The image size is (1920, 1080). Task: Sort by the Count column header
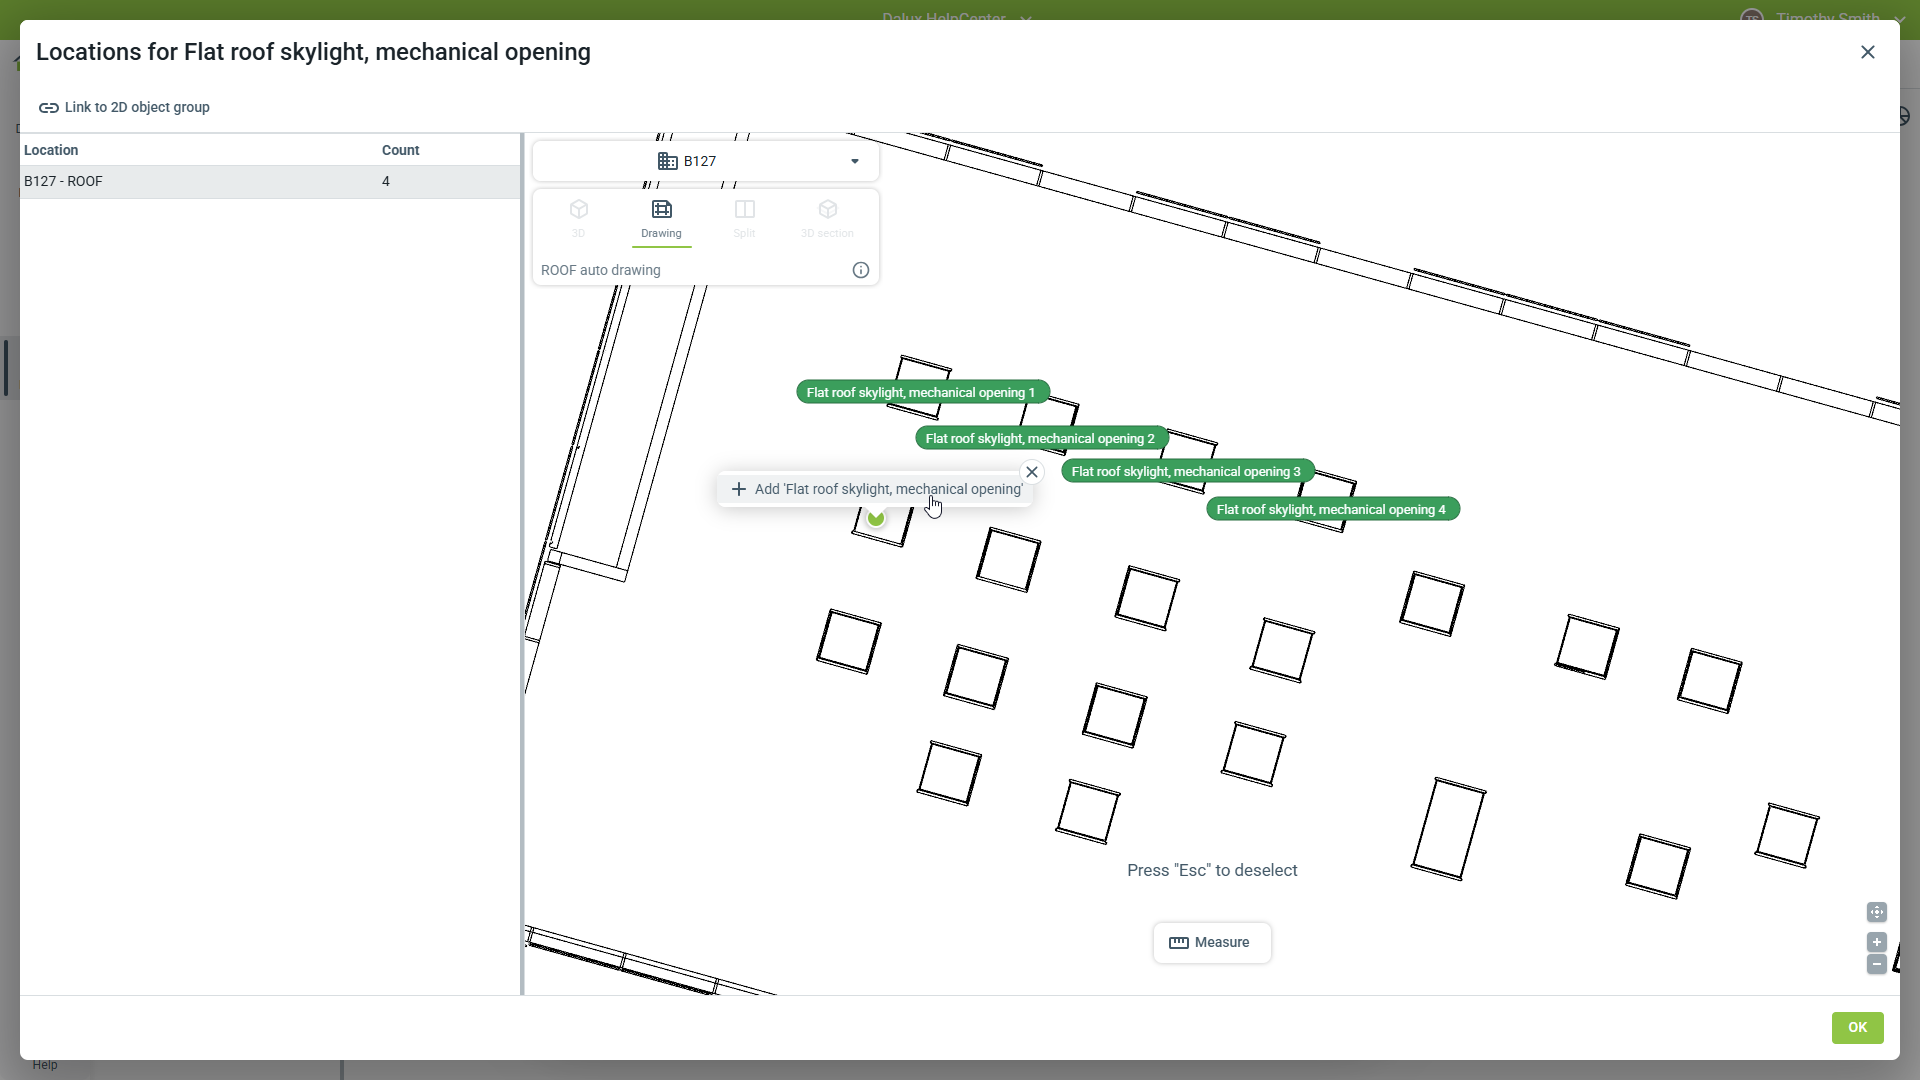(400, 150)
